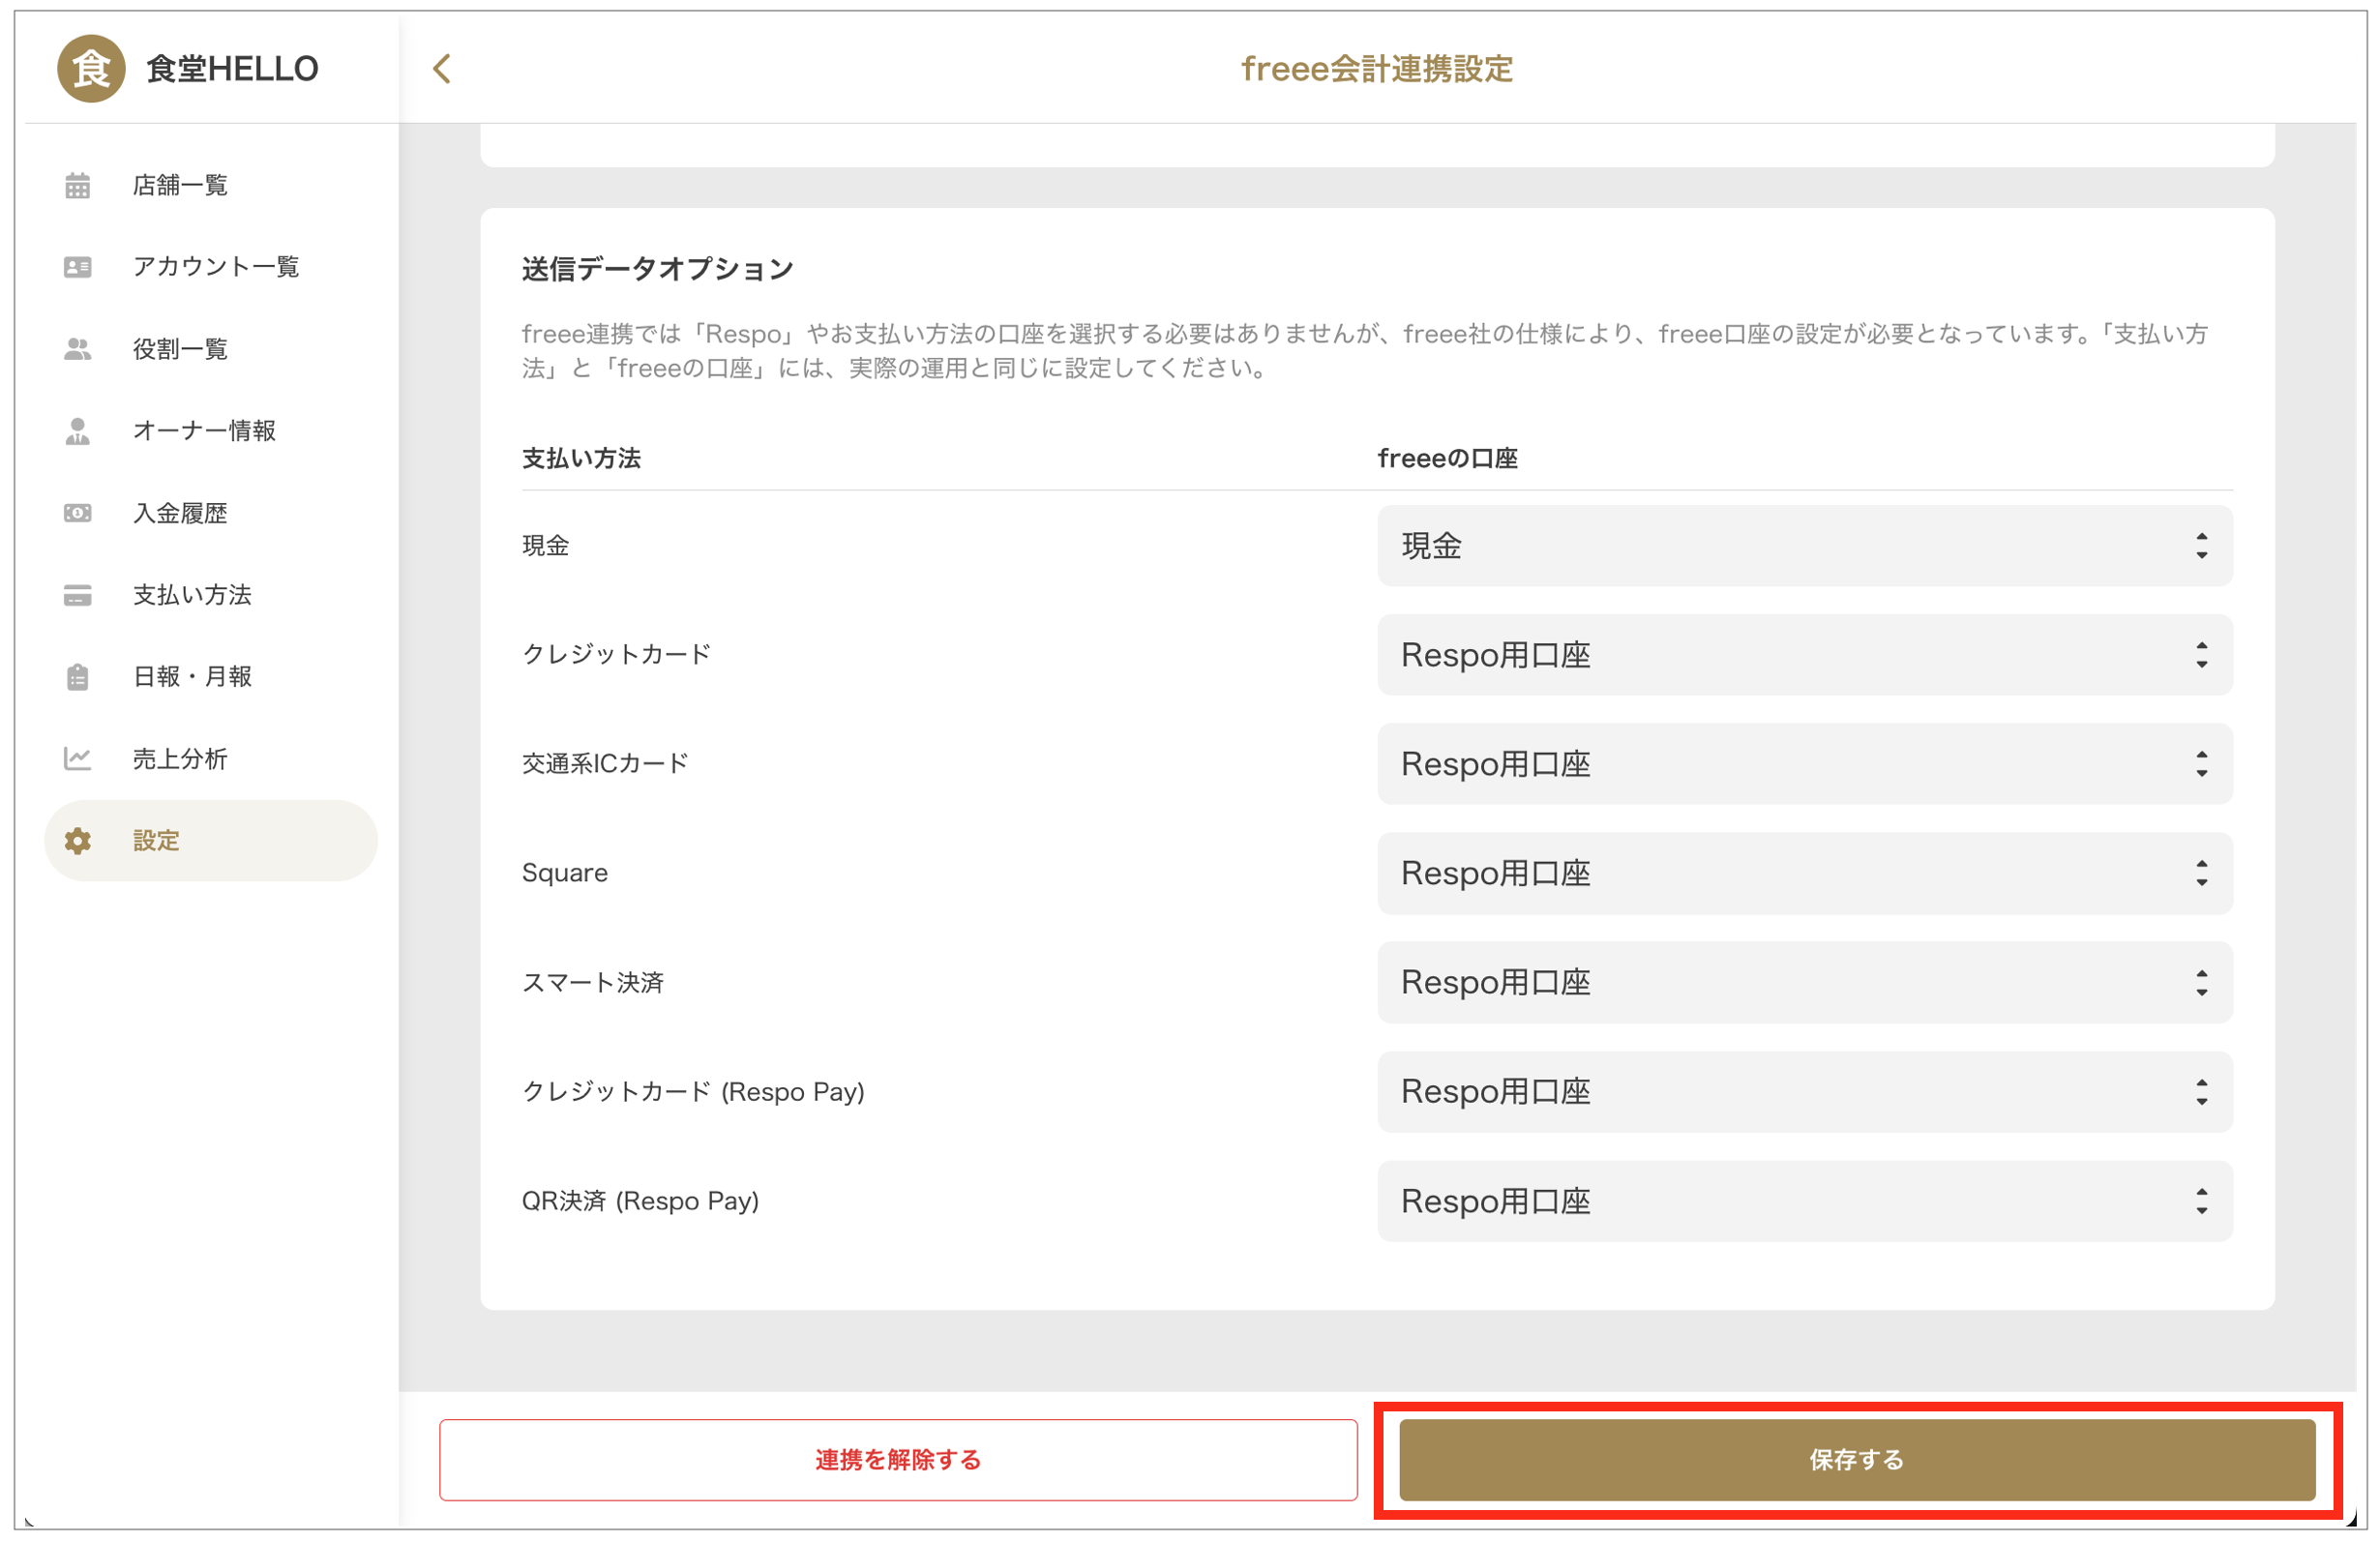Click the freee会計連携設定 page title
Image resolution: width=2380 pixels, height=1542 pixels.
[x=1377, y=68]
